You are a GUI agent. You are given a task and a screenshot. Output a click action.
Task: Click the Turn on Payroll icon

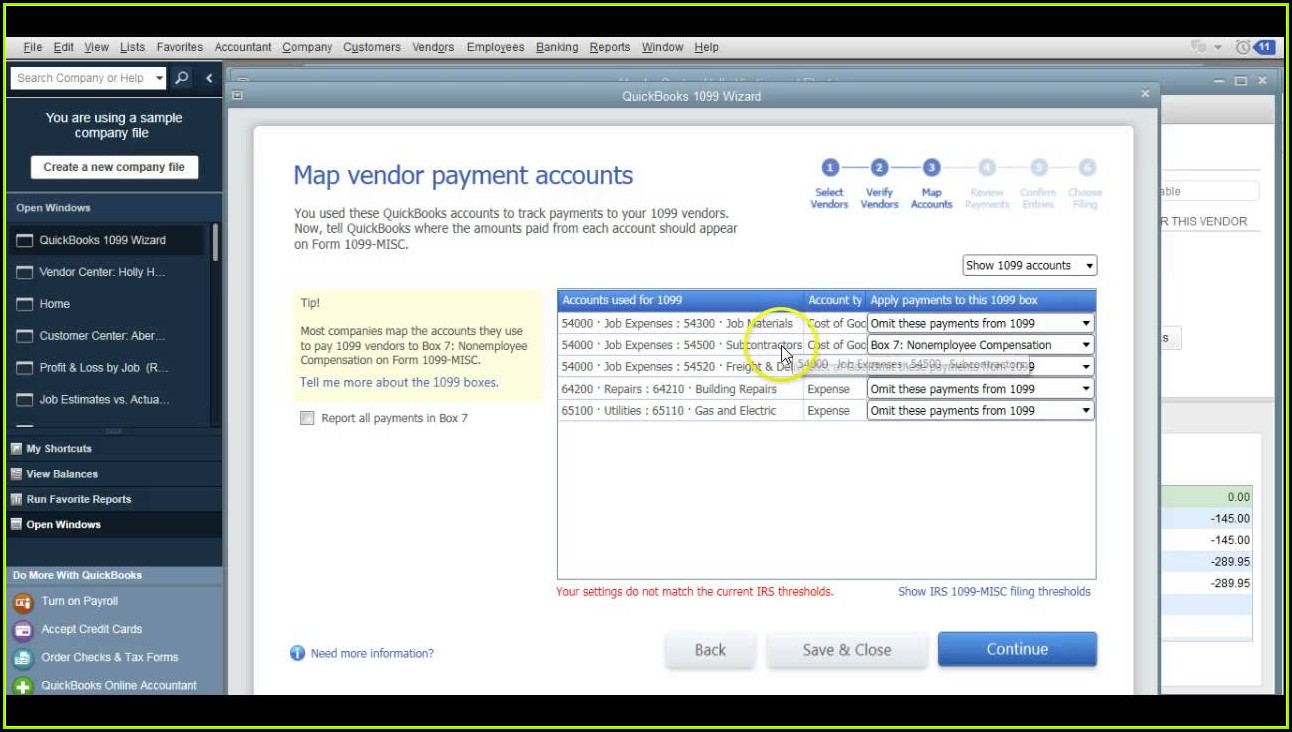[x=23, y=602]
